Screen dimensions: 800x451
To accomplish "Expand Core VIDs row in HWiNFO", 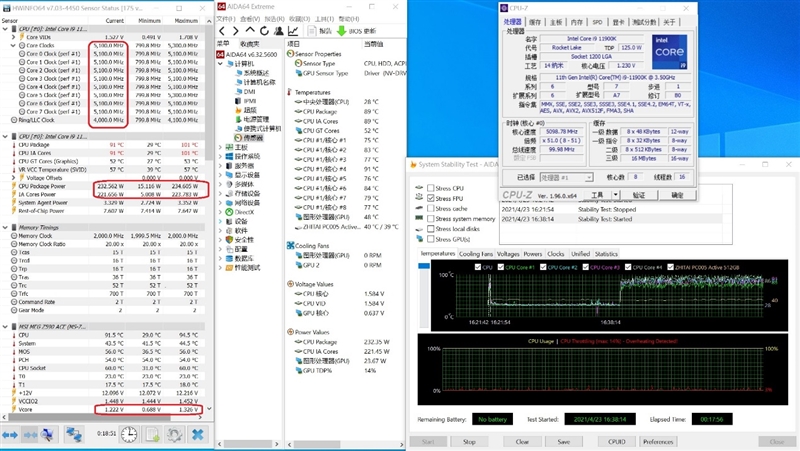I will click(x=13, y=37).
